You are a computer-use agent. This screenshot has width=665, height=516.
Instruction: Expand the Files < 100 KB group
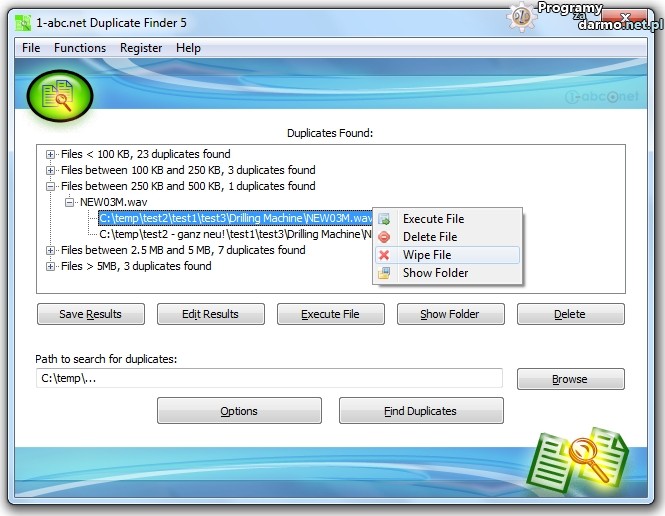pos(51,155)
